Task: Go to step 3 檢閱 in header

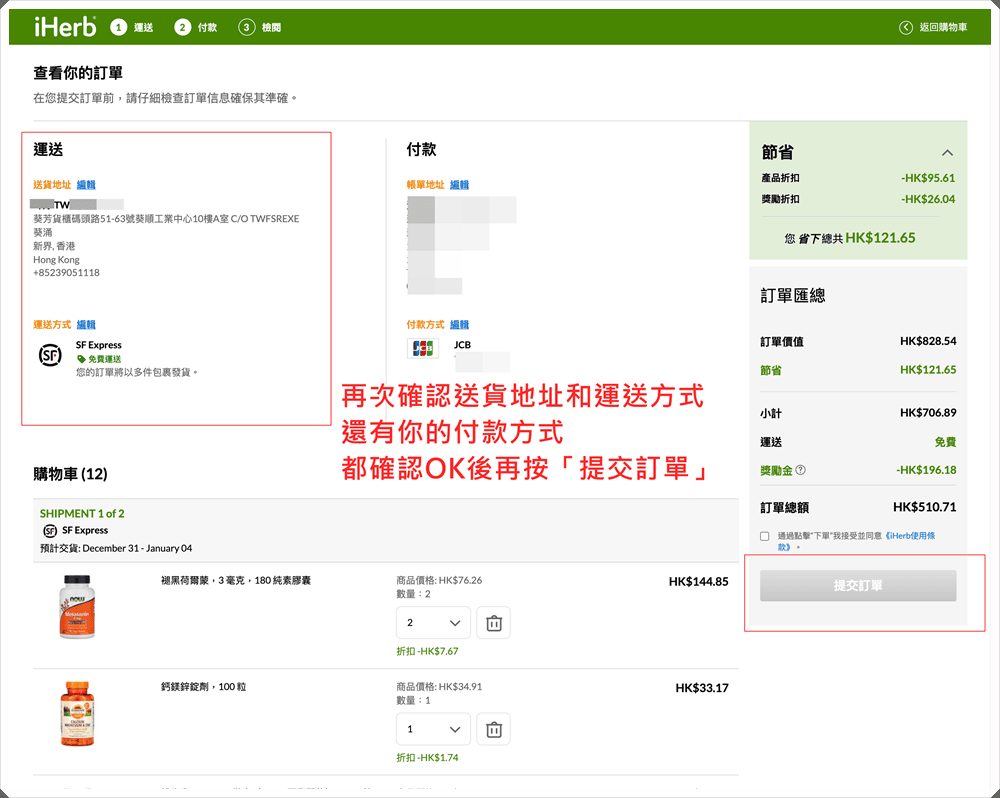Action: pos(260,27)
